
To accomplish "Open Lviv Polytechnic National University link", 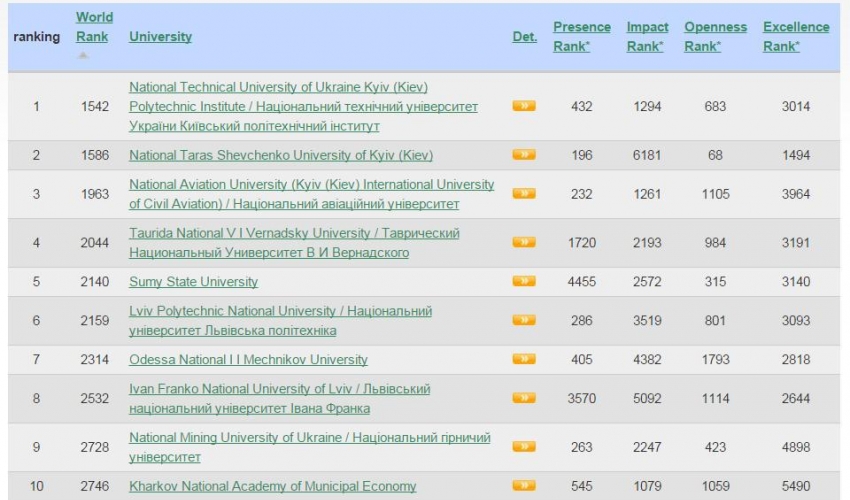I will click(x=280, y=320).
